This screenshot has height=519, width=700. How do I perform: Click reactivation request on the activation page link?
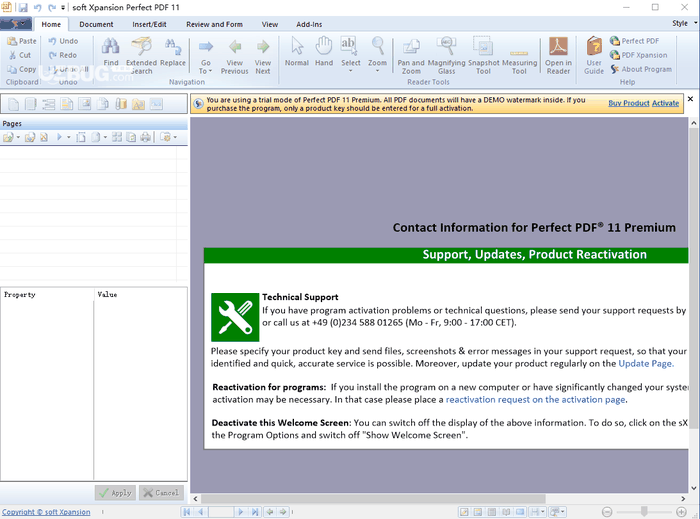pos(535,400)
